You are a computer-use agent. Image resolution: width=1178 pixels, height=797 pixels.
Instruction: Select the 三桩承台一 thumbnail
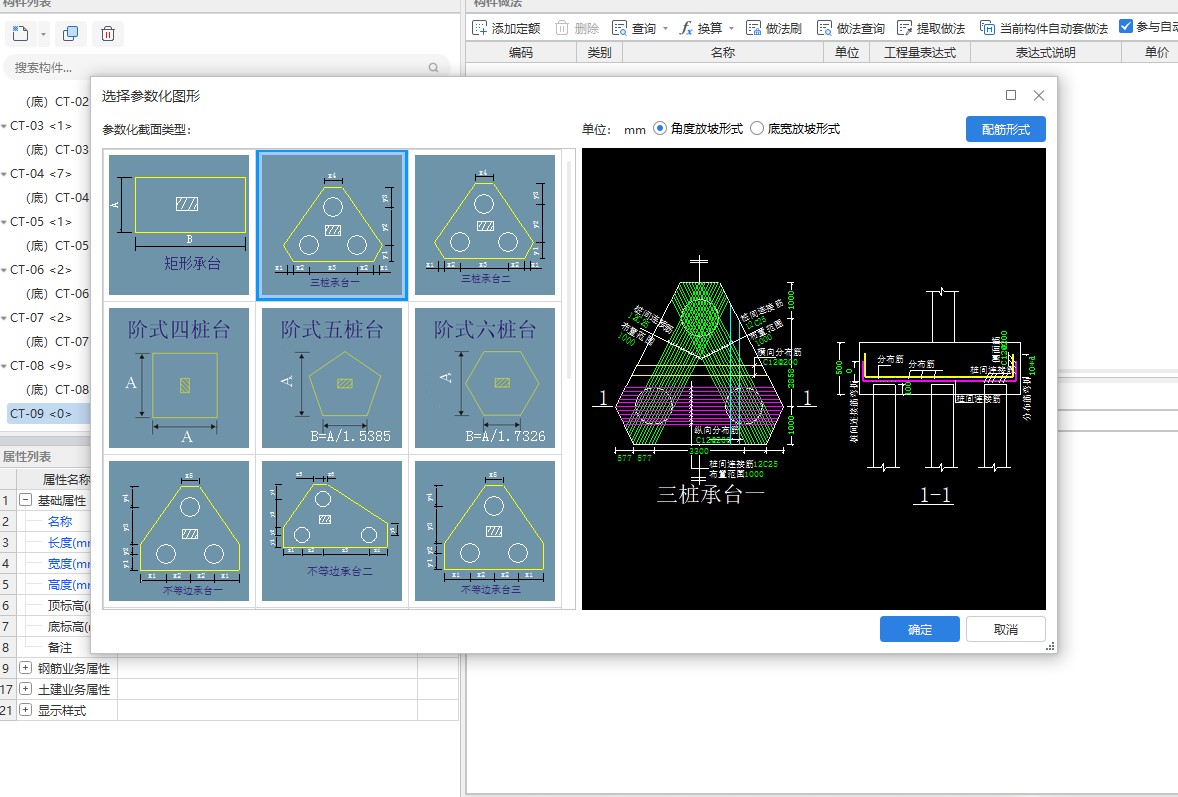[332, 225]
